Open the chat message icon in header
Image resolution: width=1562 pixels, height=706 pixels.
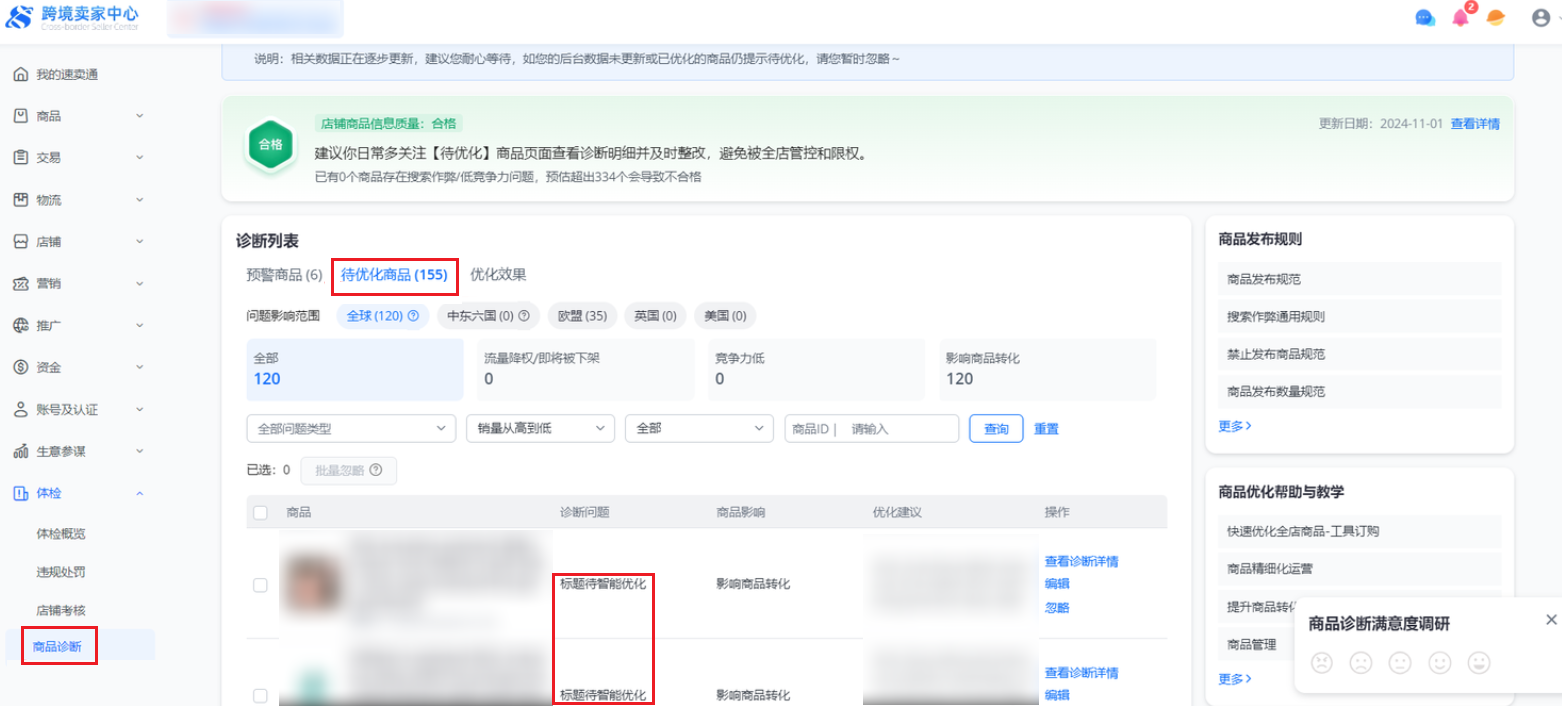(x=1425, y=18)
